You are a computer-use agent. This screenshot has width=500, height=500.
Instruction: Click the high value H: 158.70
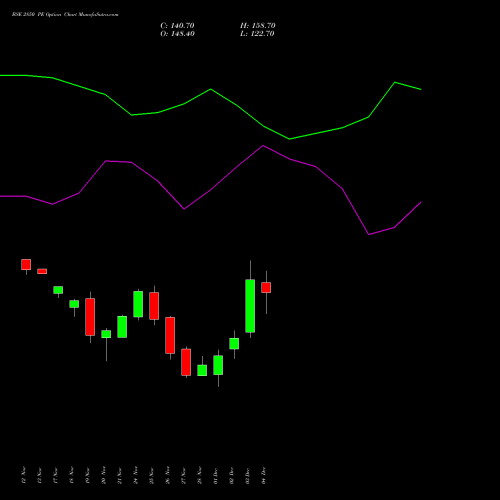(258, 26)
